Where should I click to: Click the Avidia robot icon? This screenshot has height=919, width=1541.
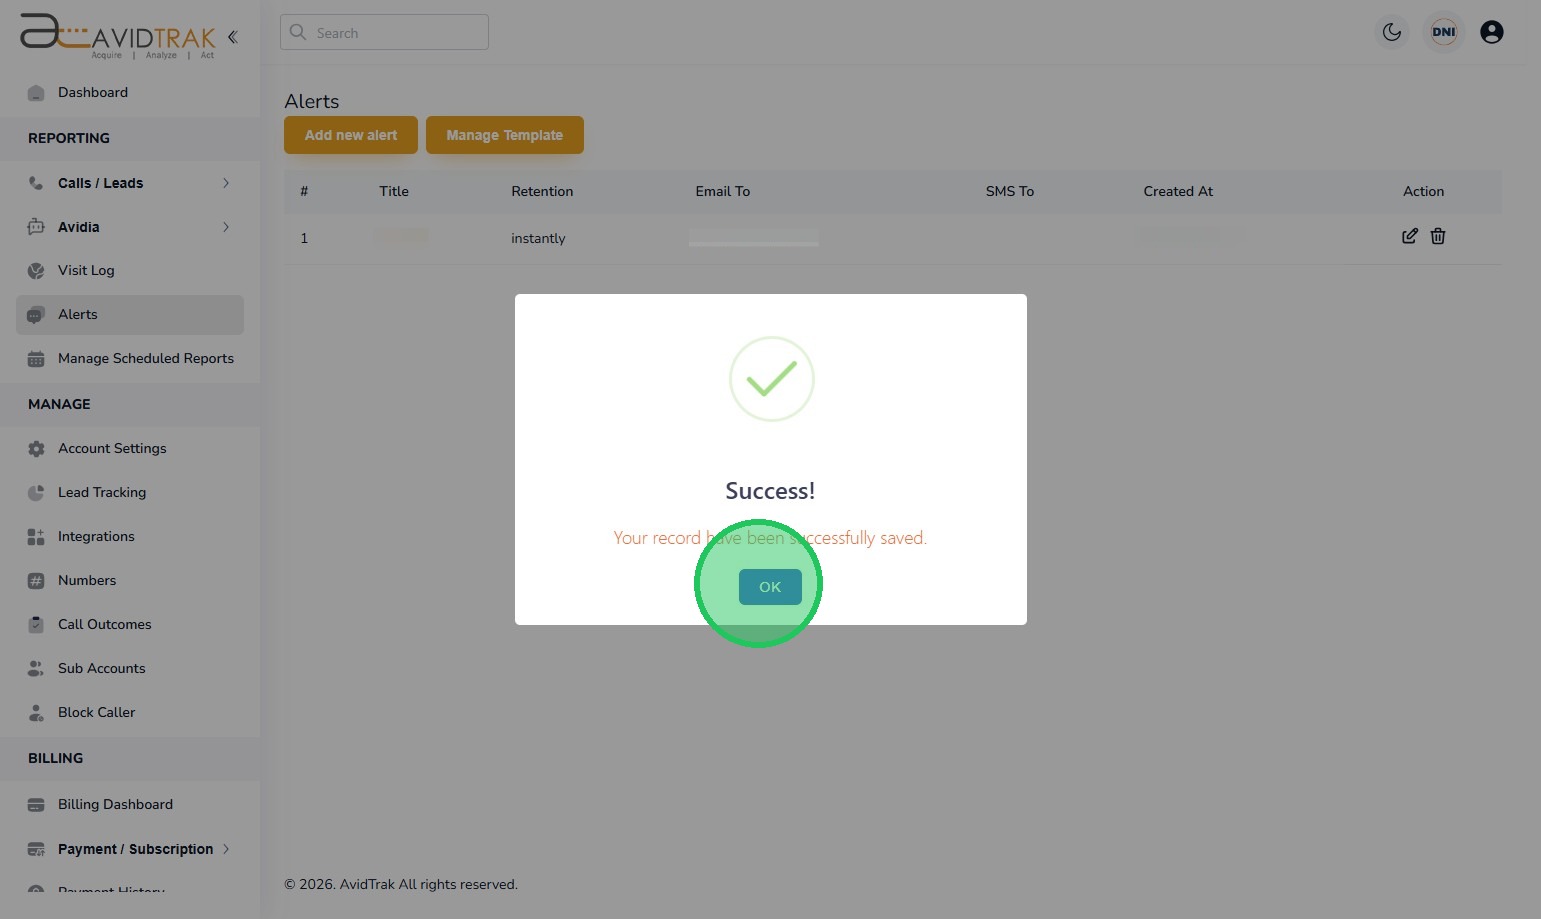pos(36,227)
